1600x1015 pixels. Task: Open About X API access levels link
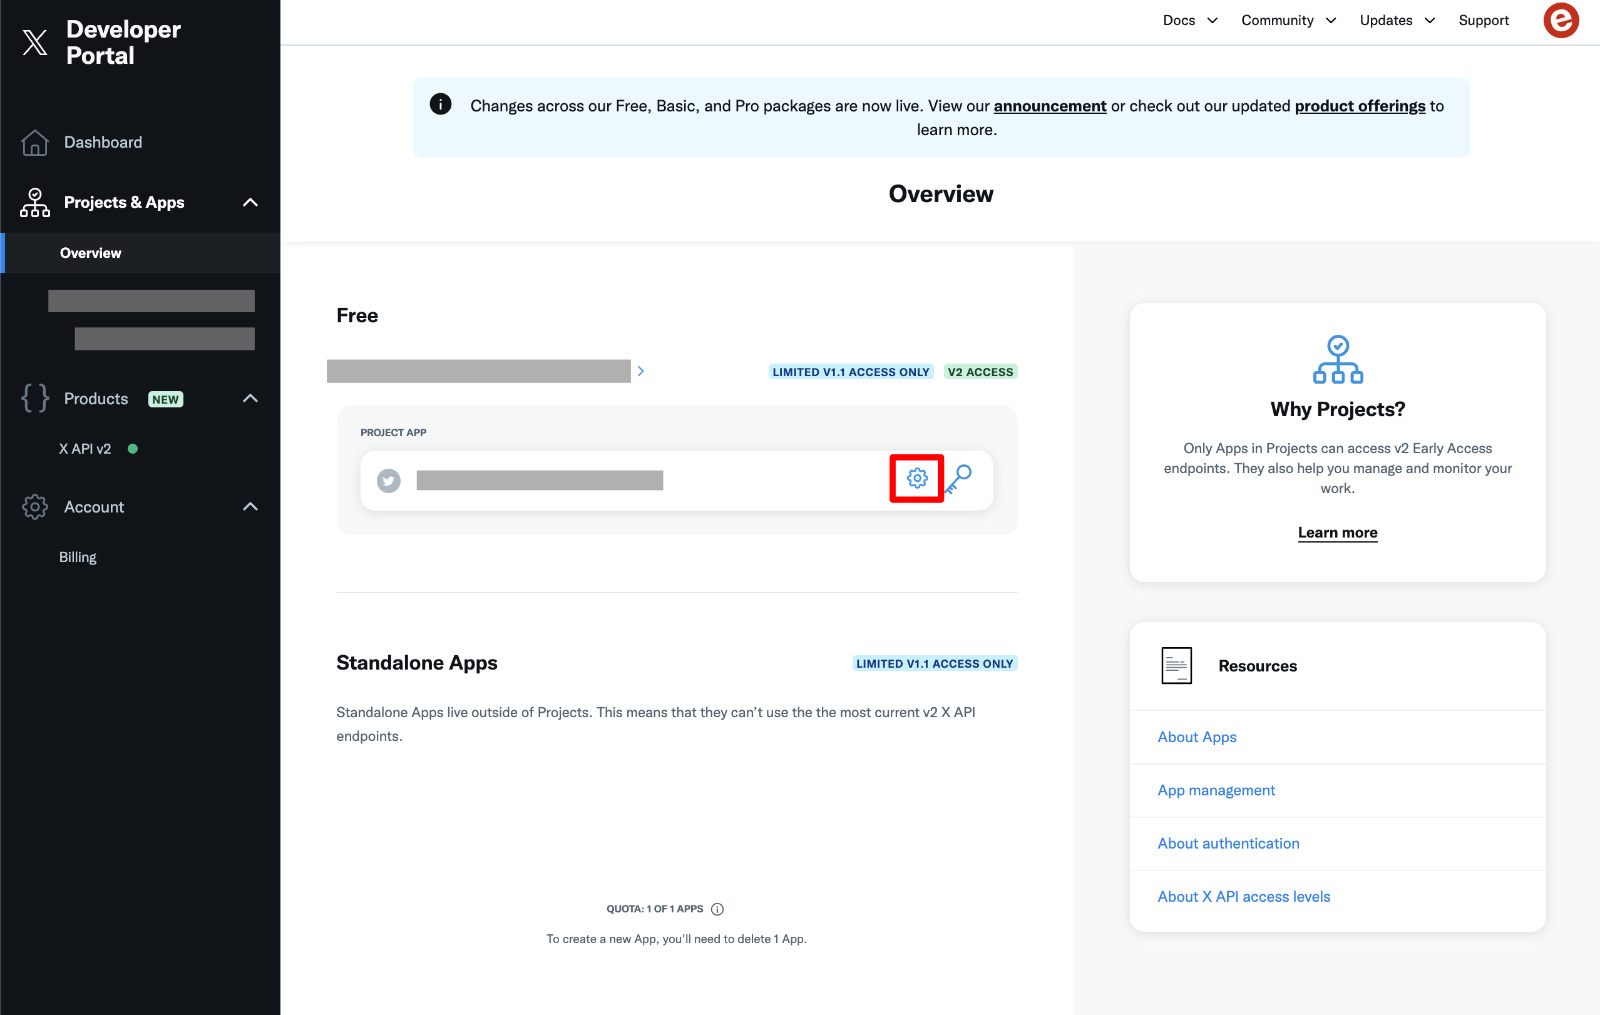tap(1244, 897)
